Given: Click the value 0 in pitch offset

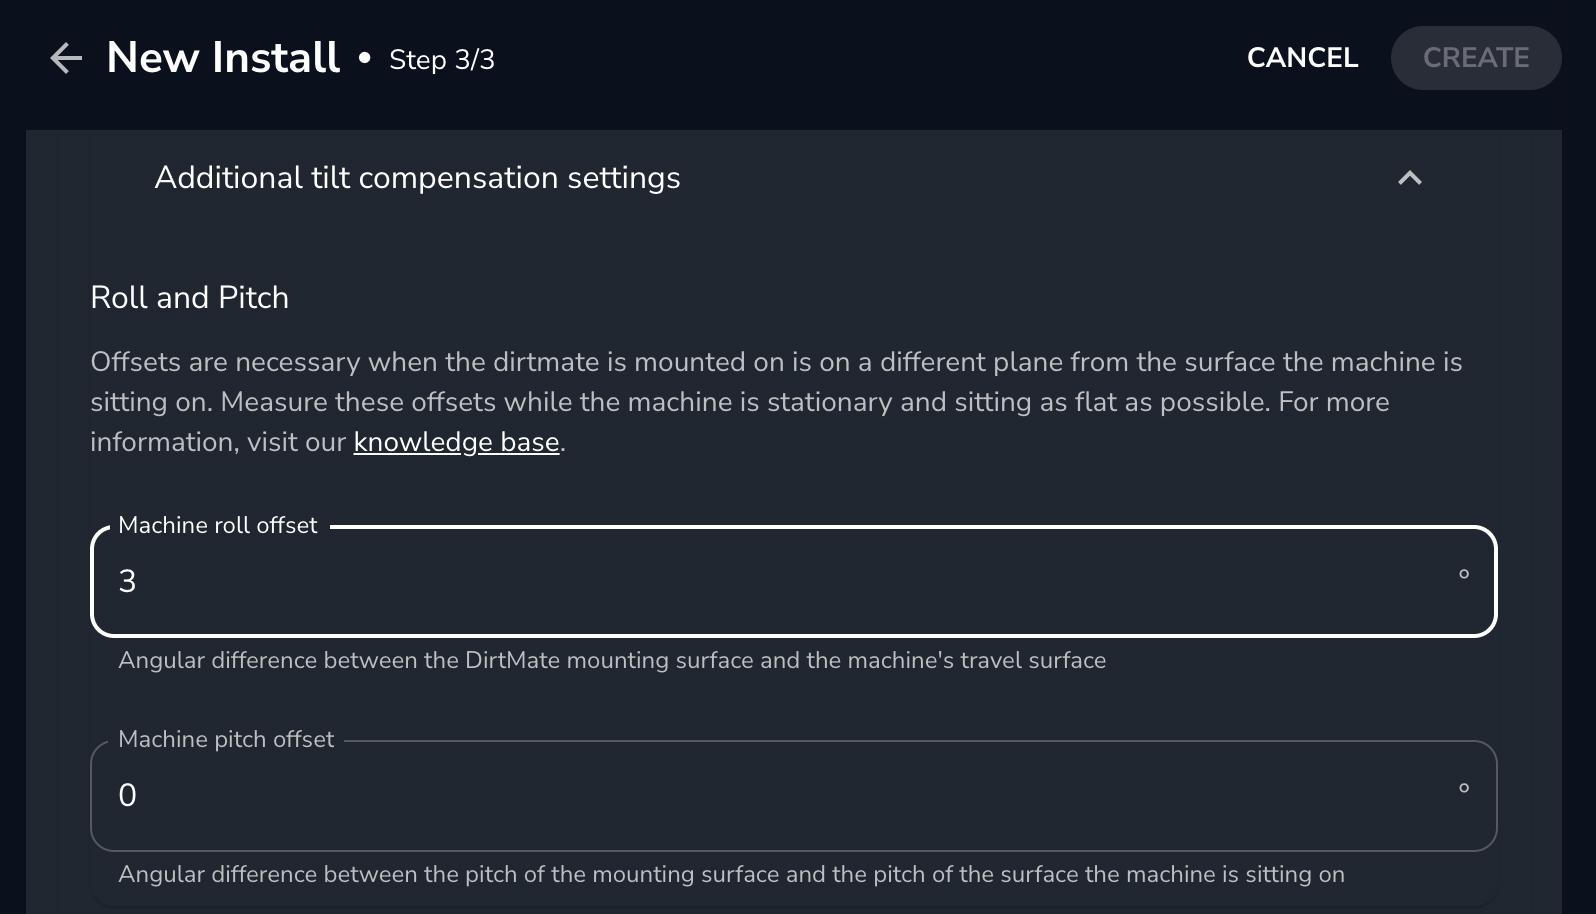Looking at the screenshot, I should coord(127,795).
